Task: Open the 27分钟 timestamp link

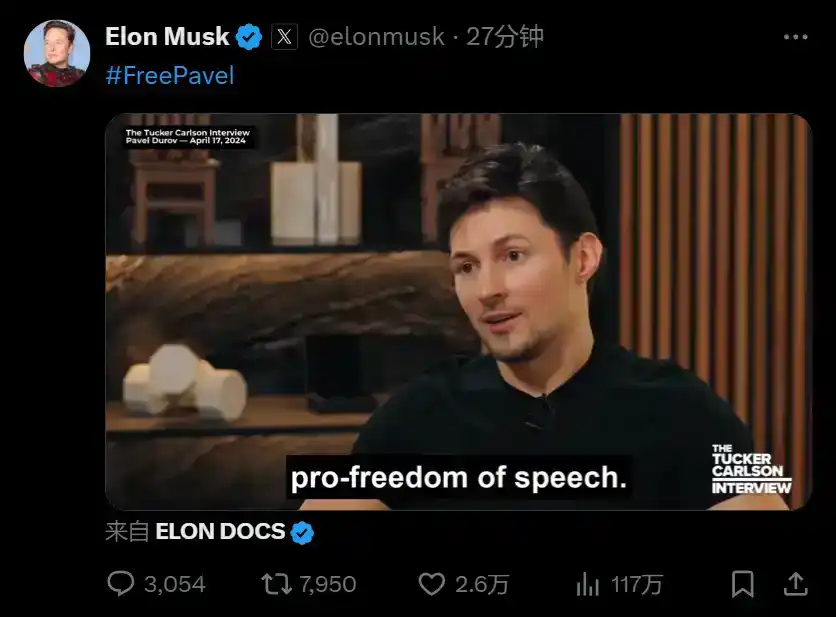Action: 505,37
